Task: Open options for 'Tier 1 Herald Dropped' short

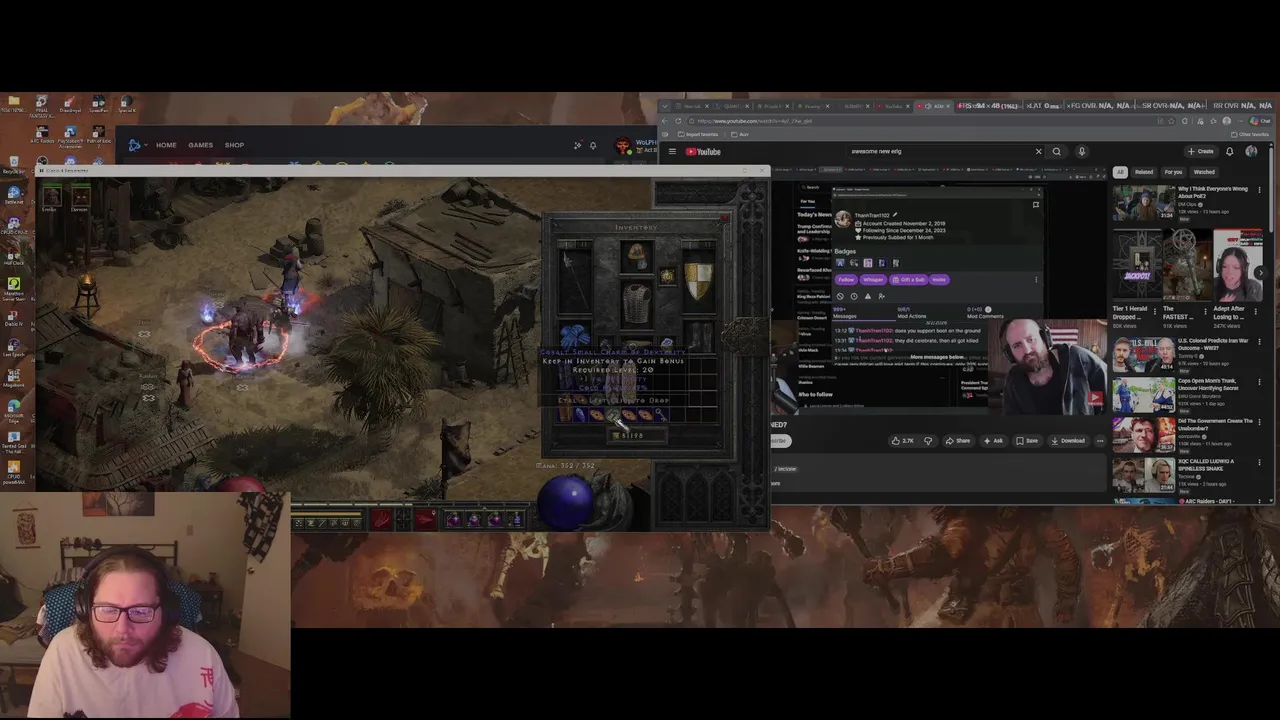Action: click(x=1156, y=311)
